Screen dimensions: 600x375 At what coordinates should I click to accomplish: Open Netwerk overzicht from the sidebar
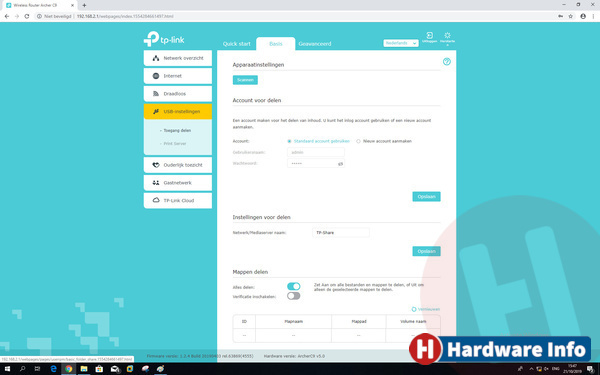point(178,58)
